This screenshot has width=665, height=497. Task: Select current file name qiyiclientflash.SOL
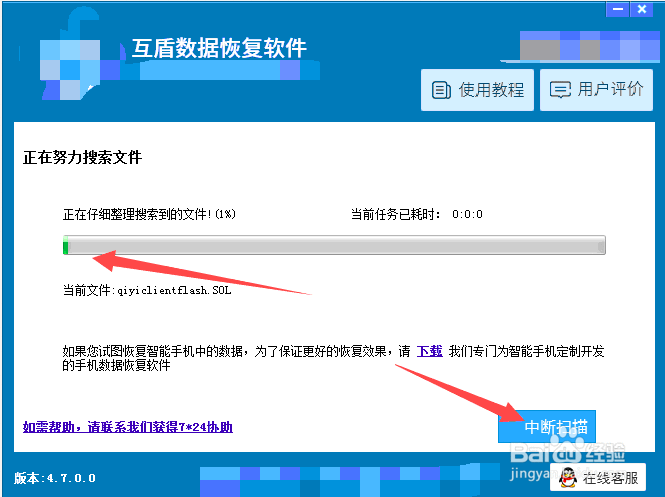click(174, 290)
